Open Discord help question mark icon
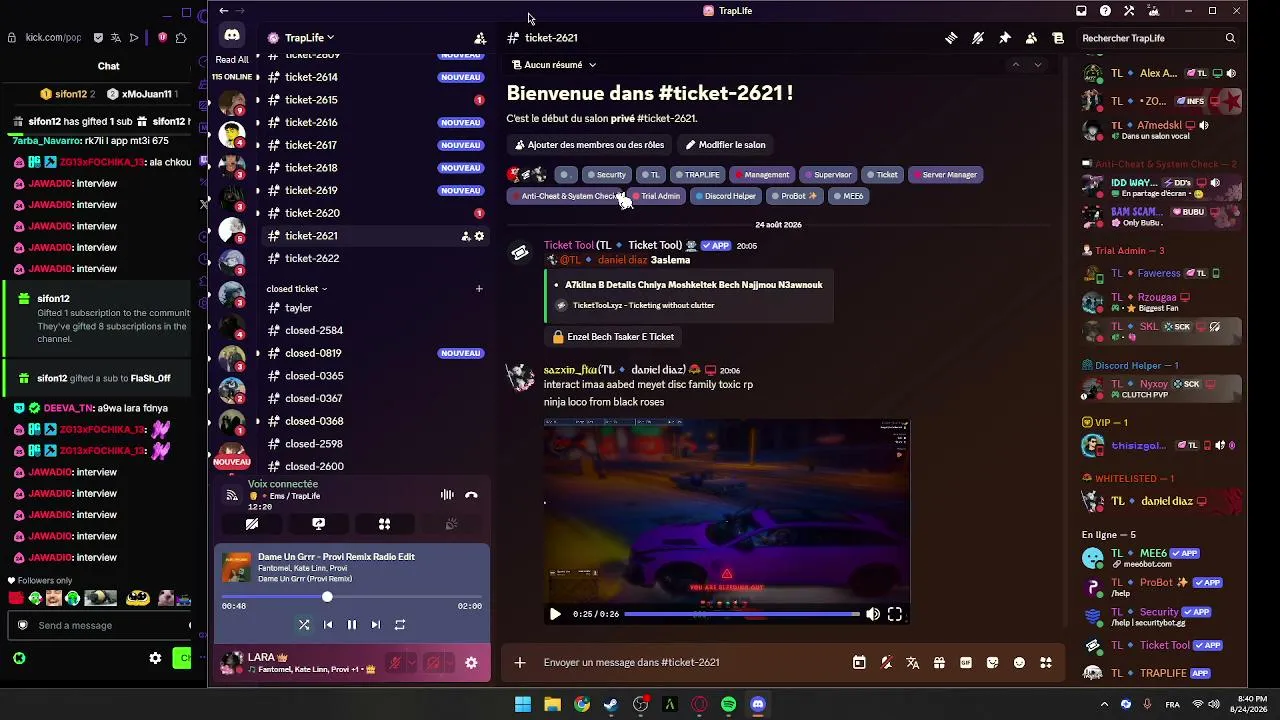Viewport: 1280px width, 720px height. tap(1105, 11)
